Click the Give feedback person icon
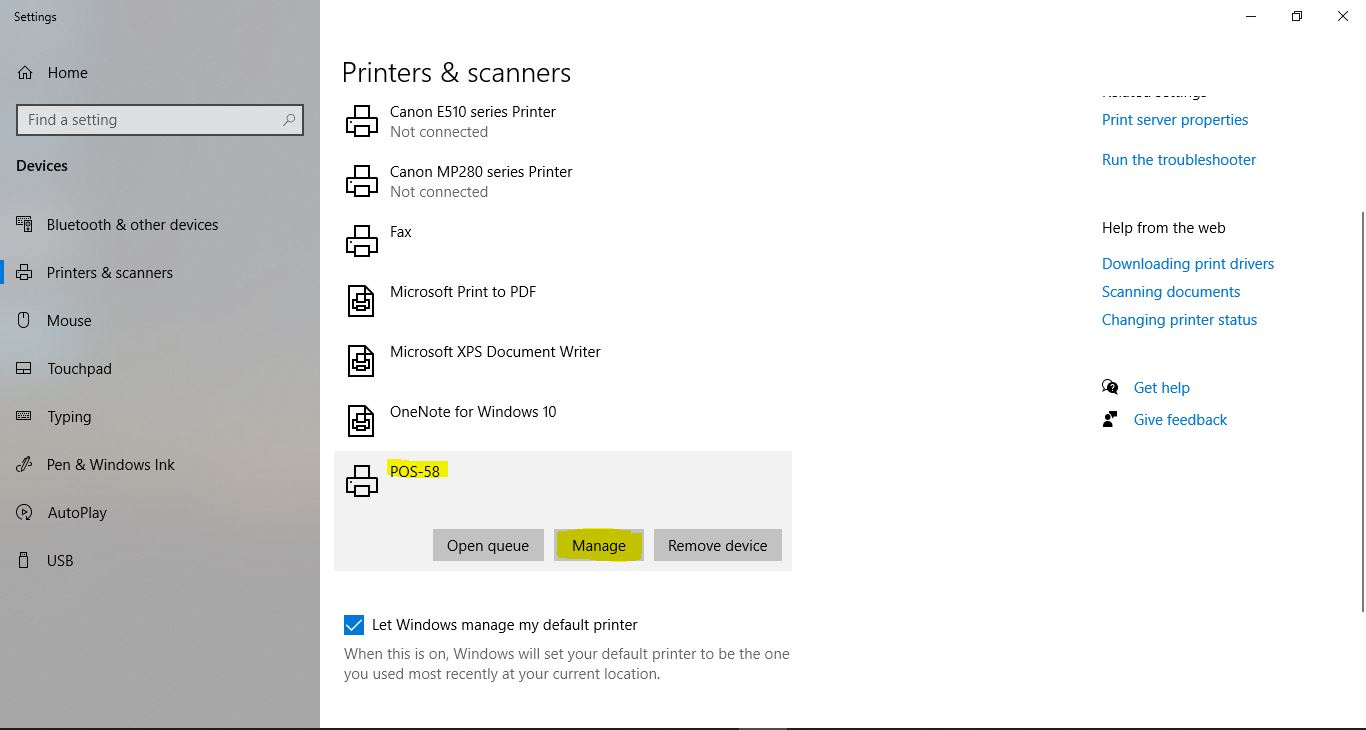The image size is (1366, 730). pyautogui.click(x=1110, y=419)
